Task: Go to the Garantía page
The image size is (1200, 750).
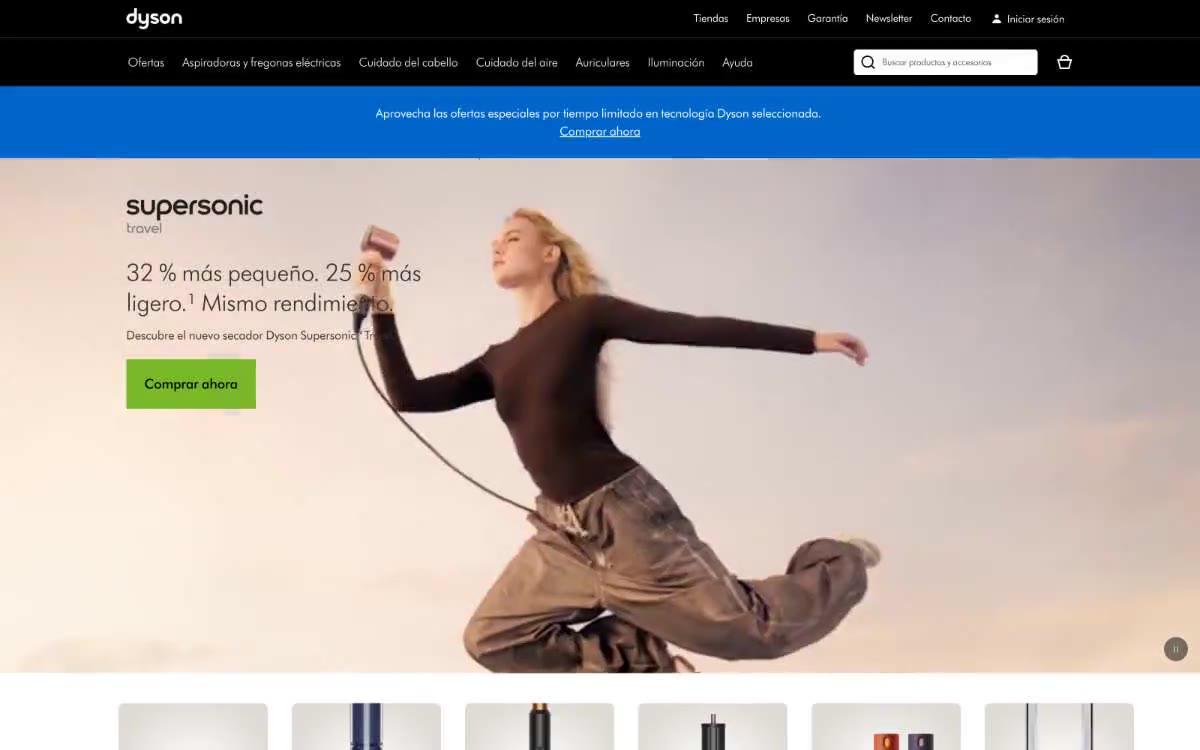Action: click(x=828, y=19)
